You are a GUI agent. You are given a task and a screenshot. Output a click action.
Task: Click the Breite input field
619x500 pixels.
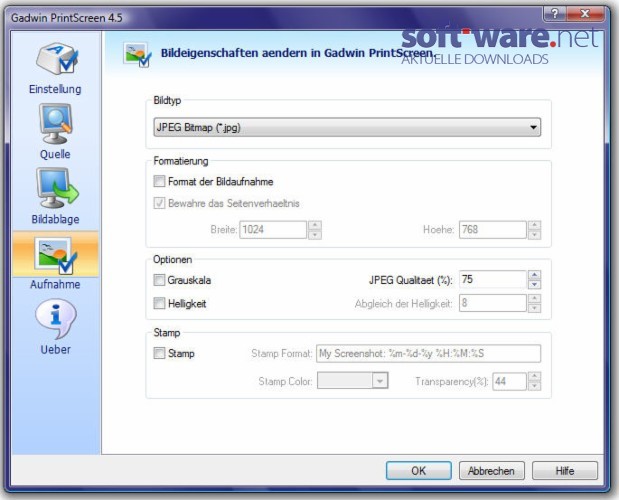[x=273, y=230]
